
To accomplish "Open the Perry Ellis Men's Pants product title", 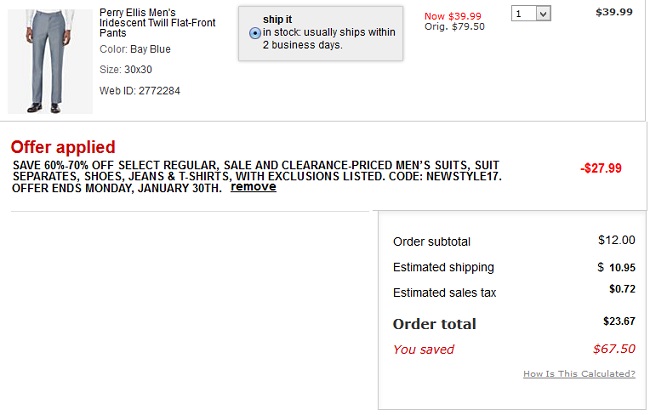I will tap(157, 23).
